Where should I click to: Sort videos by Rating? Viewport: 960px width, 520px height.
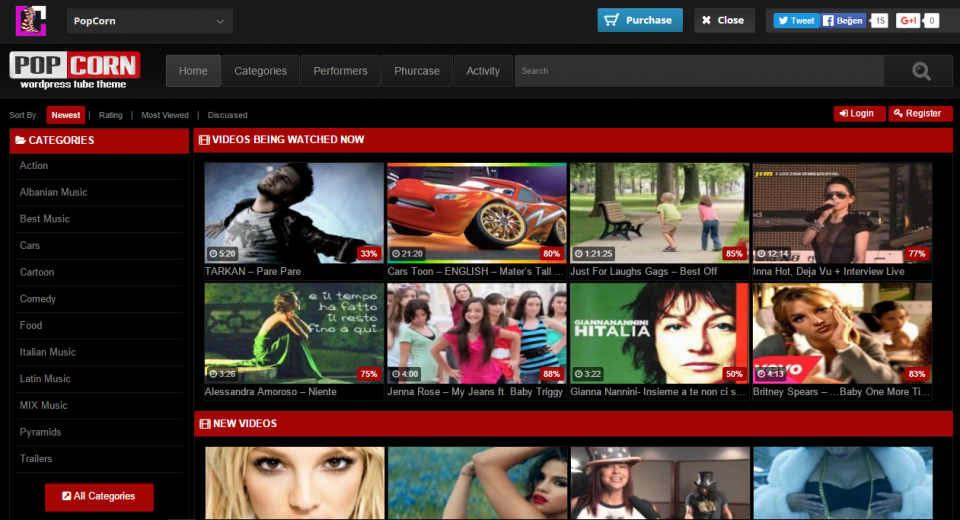pyautogui.click(x=111, y=115)
